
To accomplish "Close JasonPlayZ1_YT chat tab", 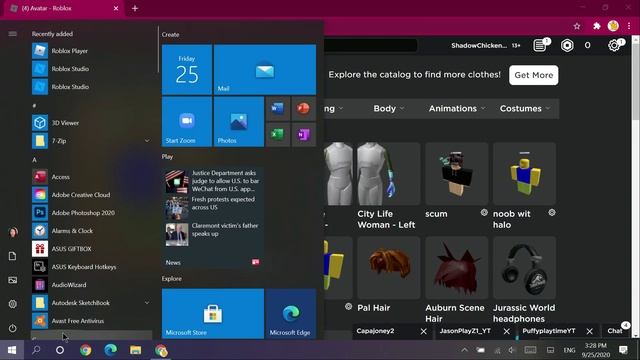I will (x=507, y=331).
